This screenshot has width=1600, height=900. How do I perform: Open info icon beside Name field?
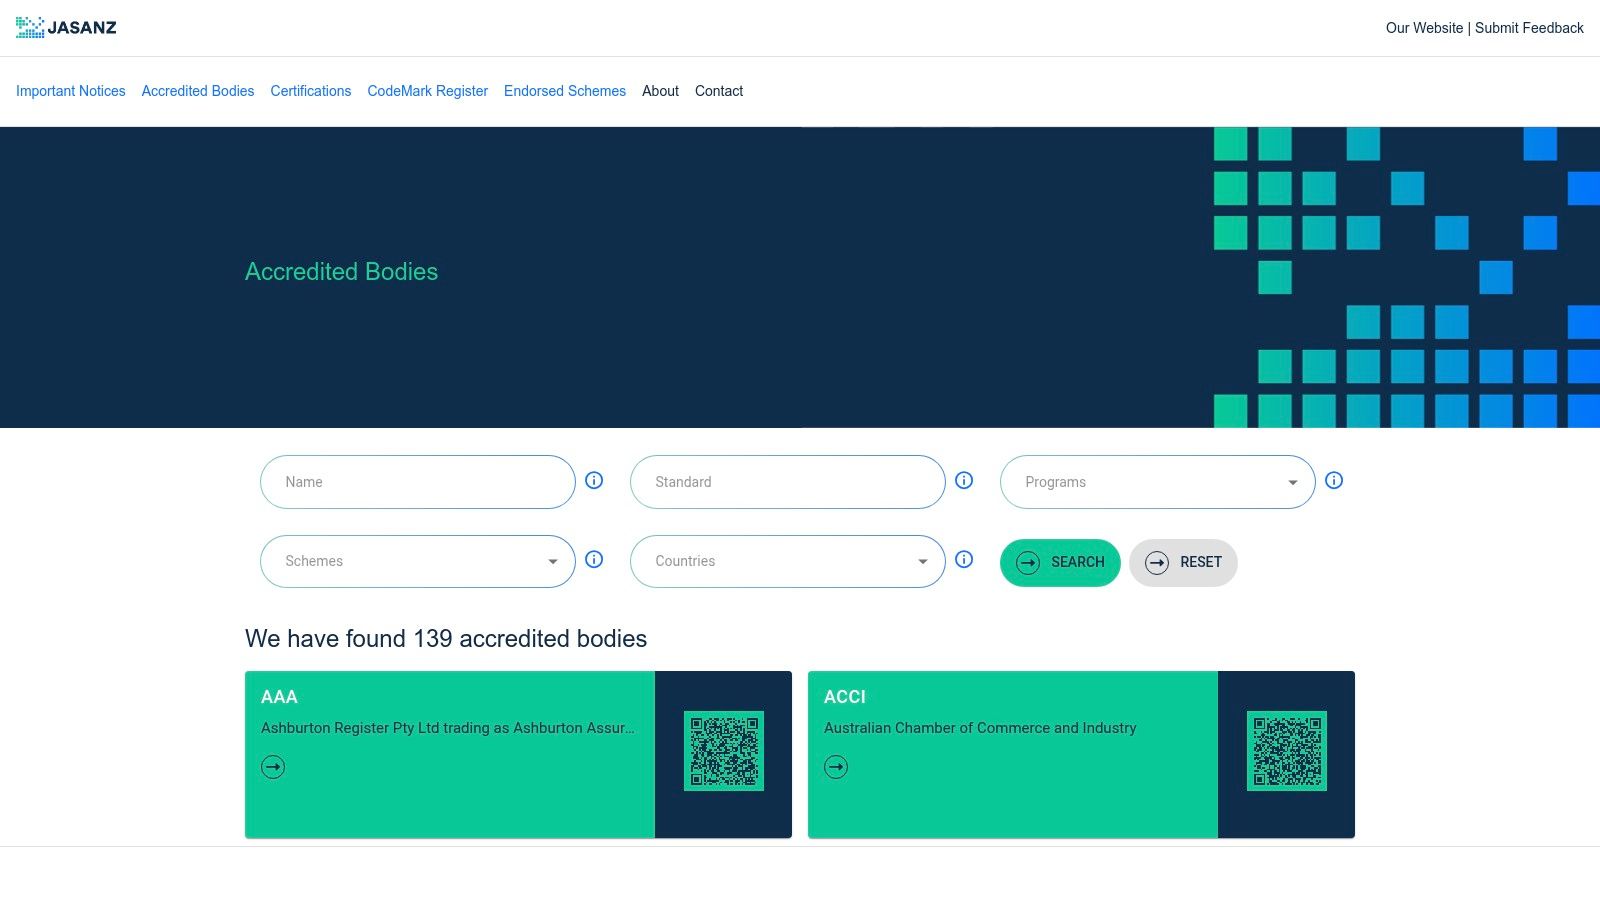(594, 481)
